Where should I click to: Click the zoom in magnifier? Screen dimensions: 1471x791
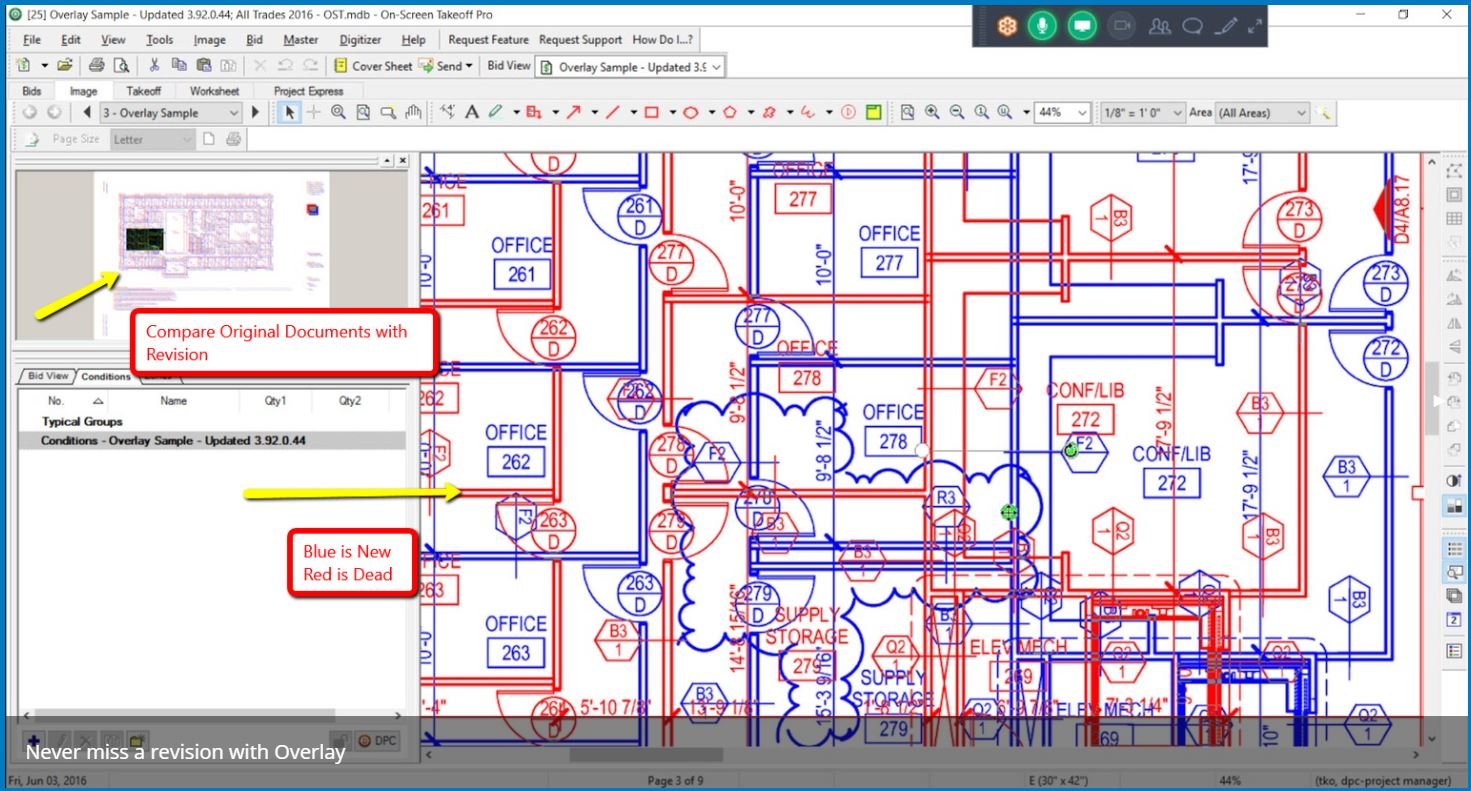click(932, 113)
